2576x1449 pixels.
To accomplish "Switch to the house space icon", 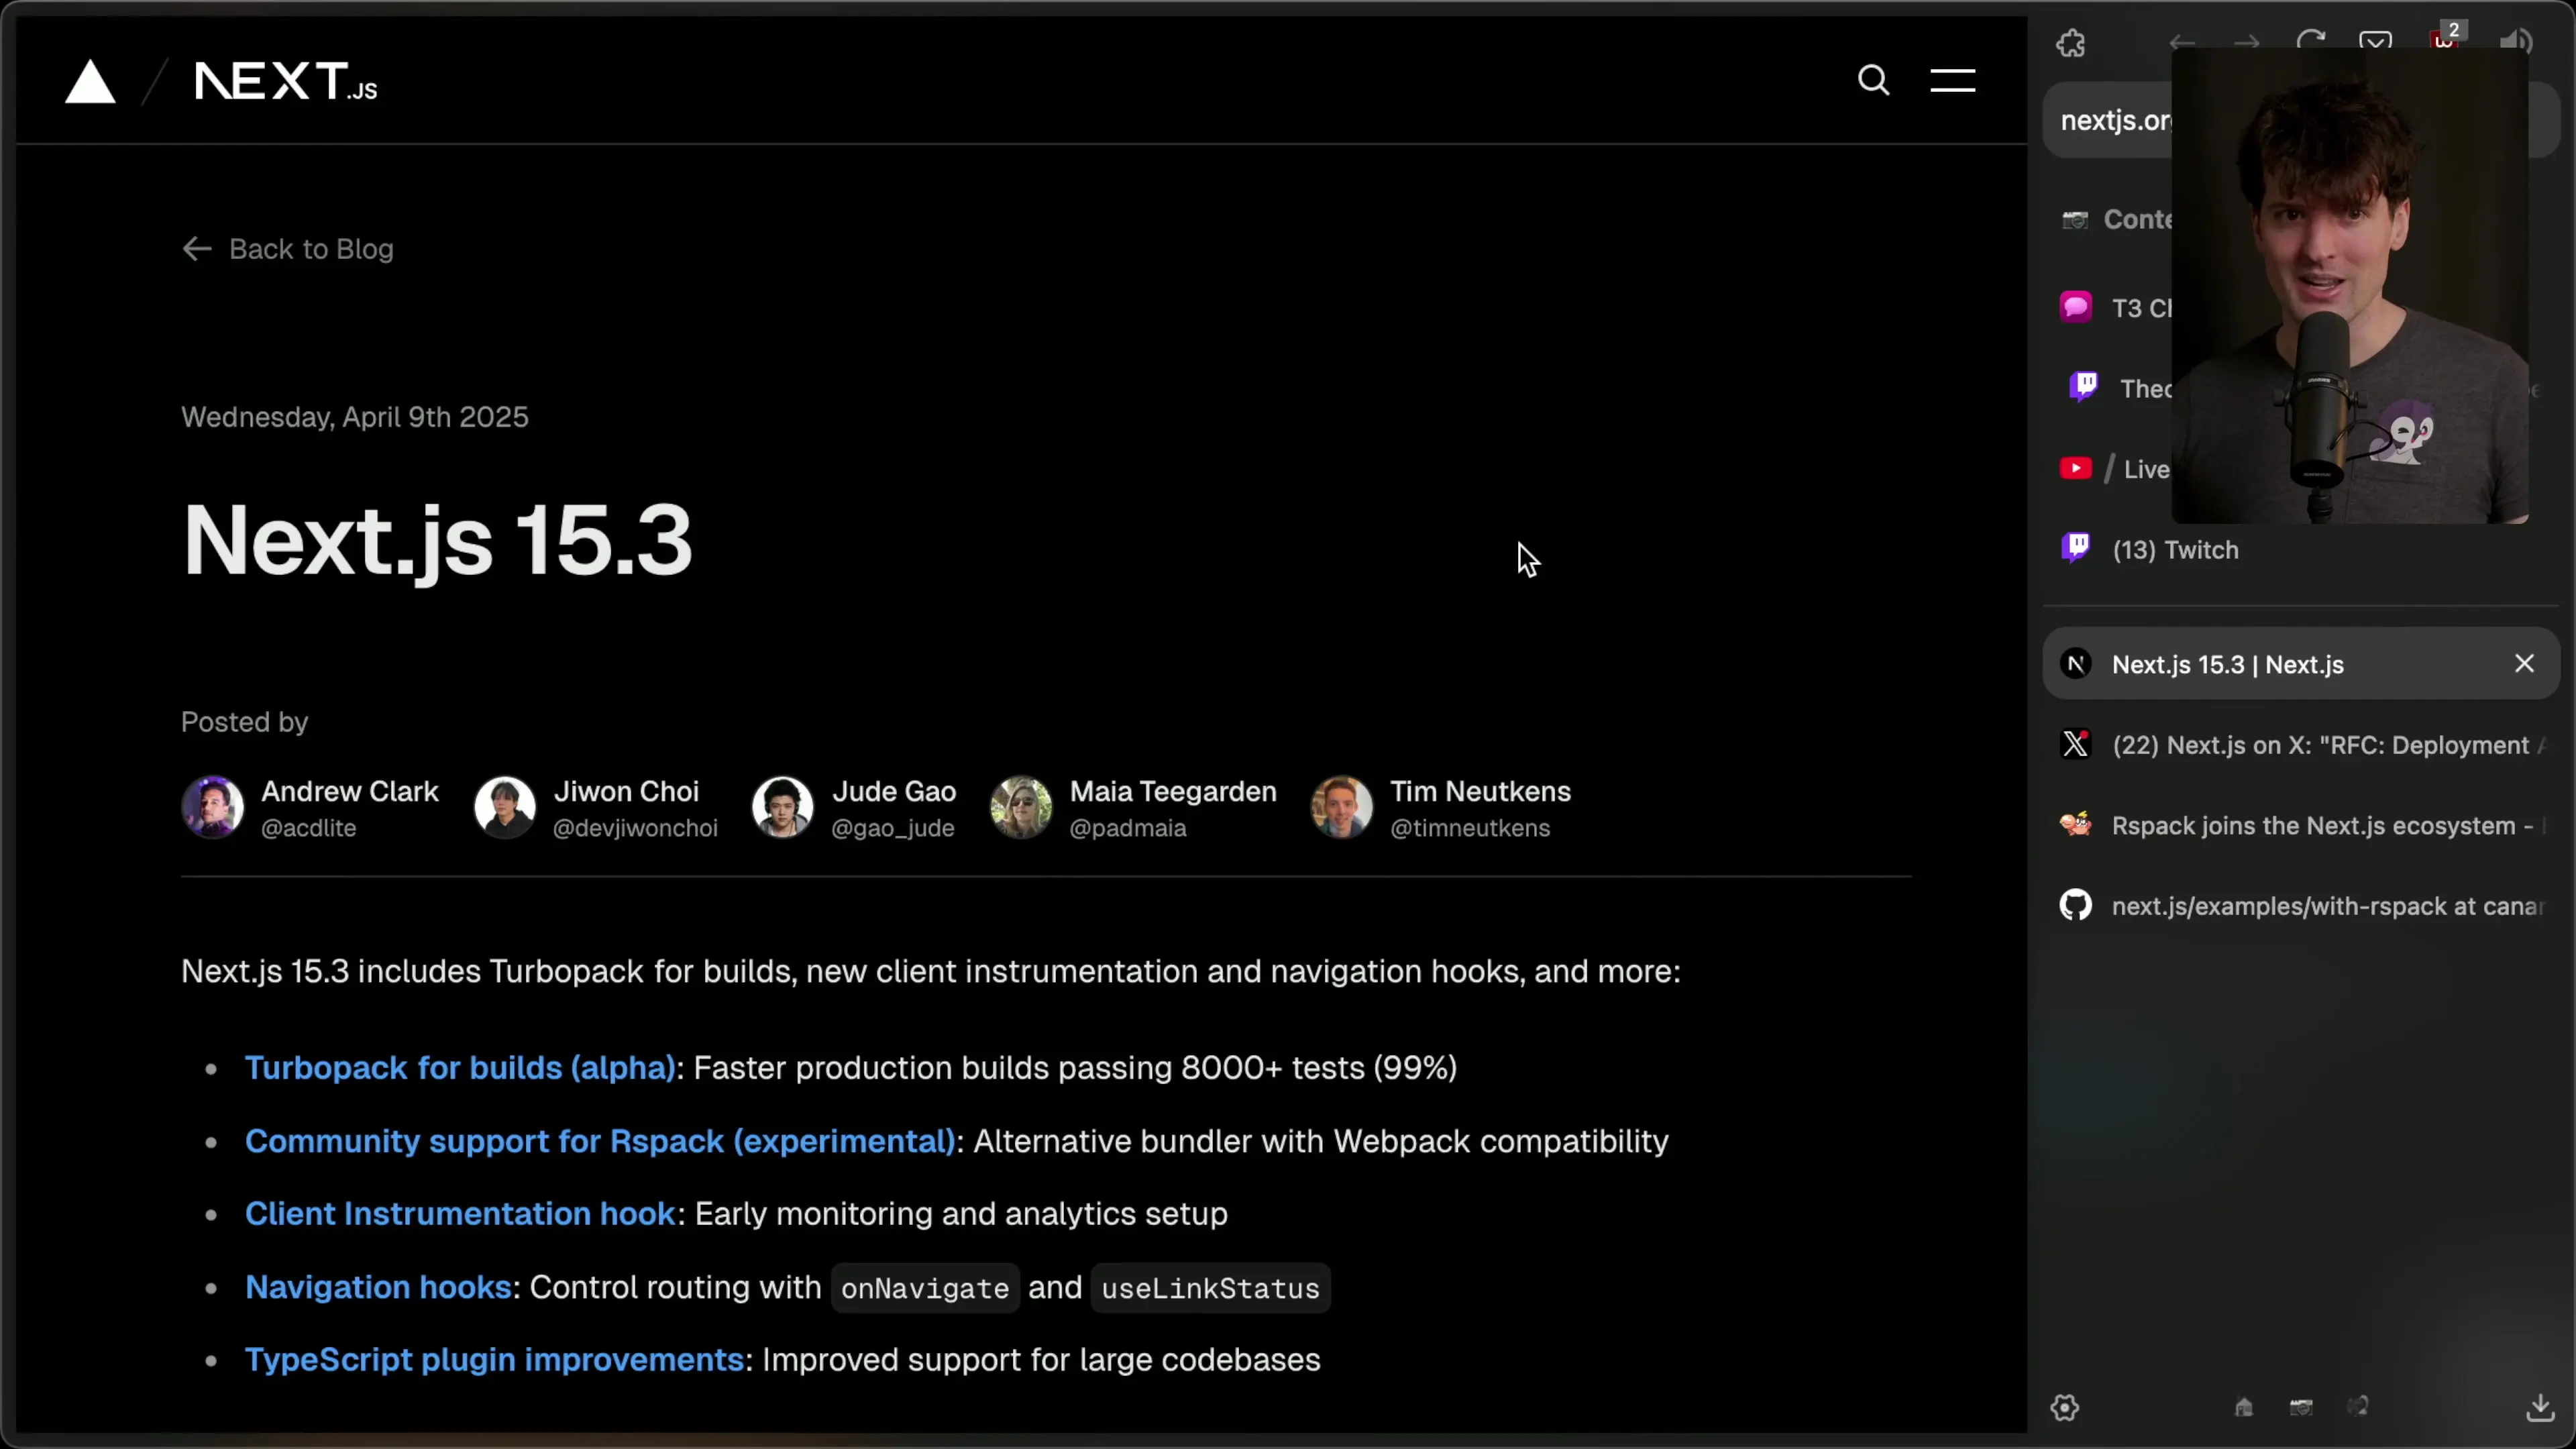I will coord(2244,1408).
